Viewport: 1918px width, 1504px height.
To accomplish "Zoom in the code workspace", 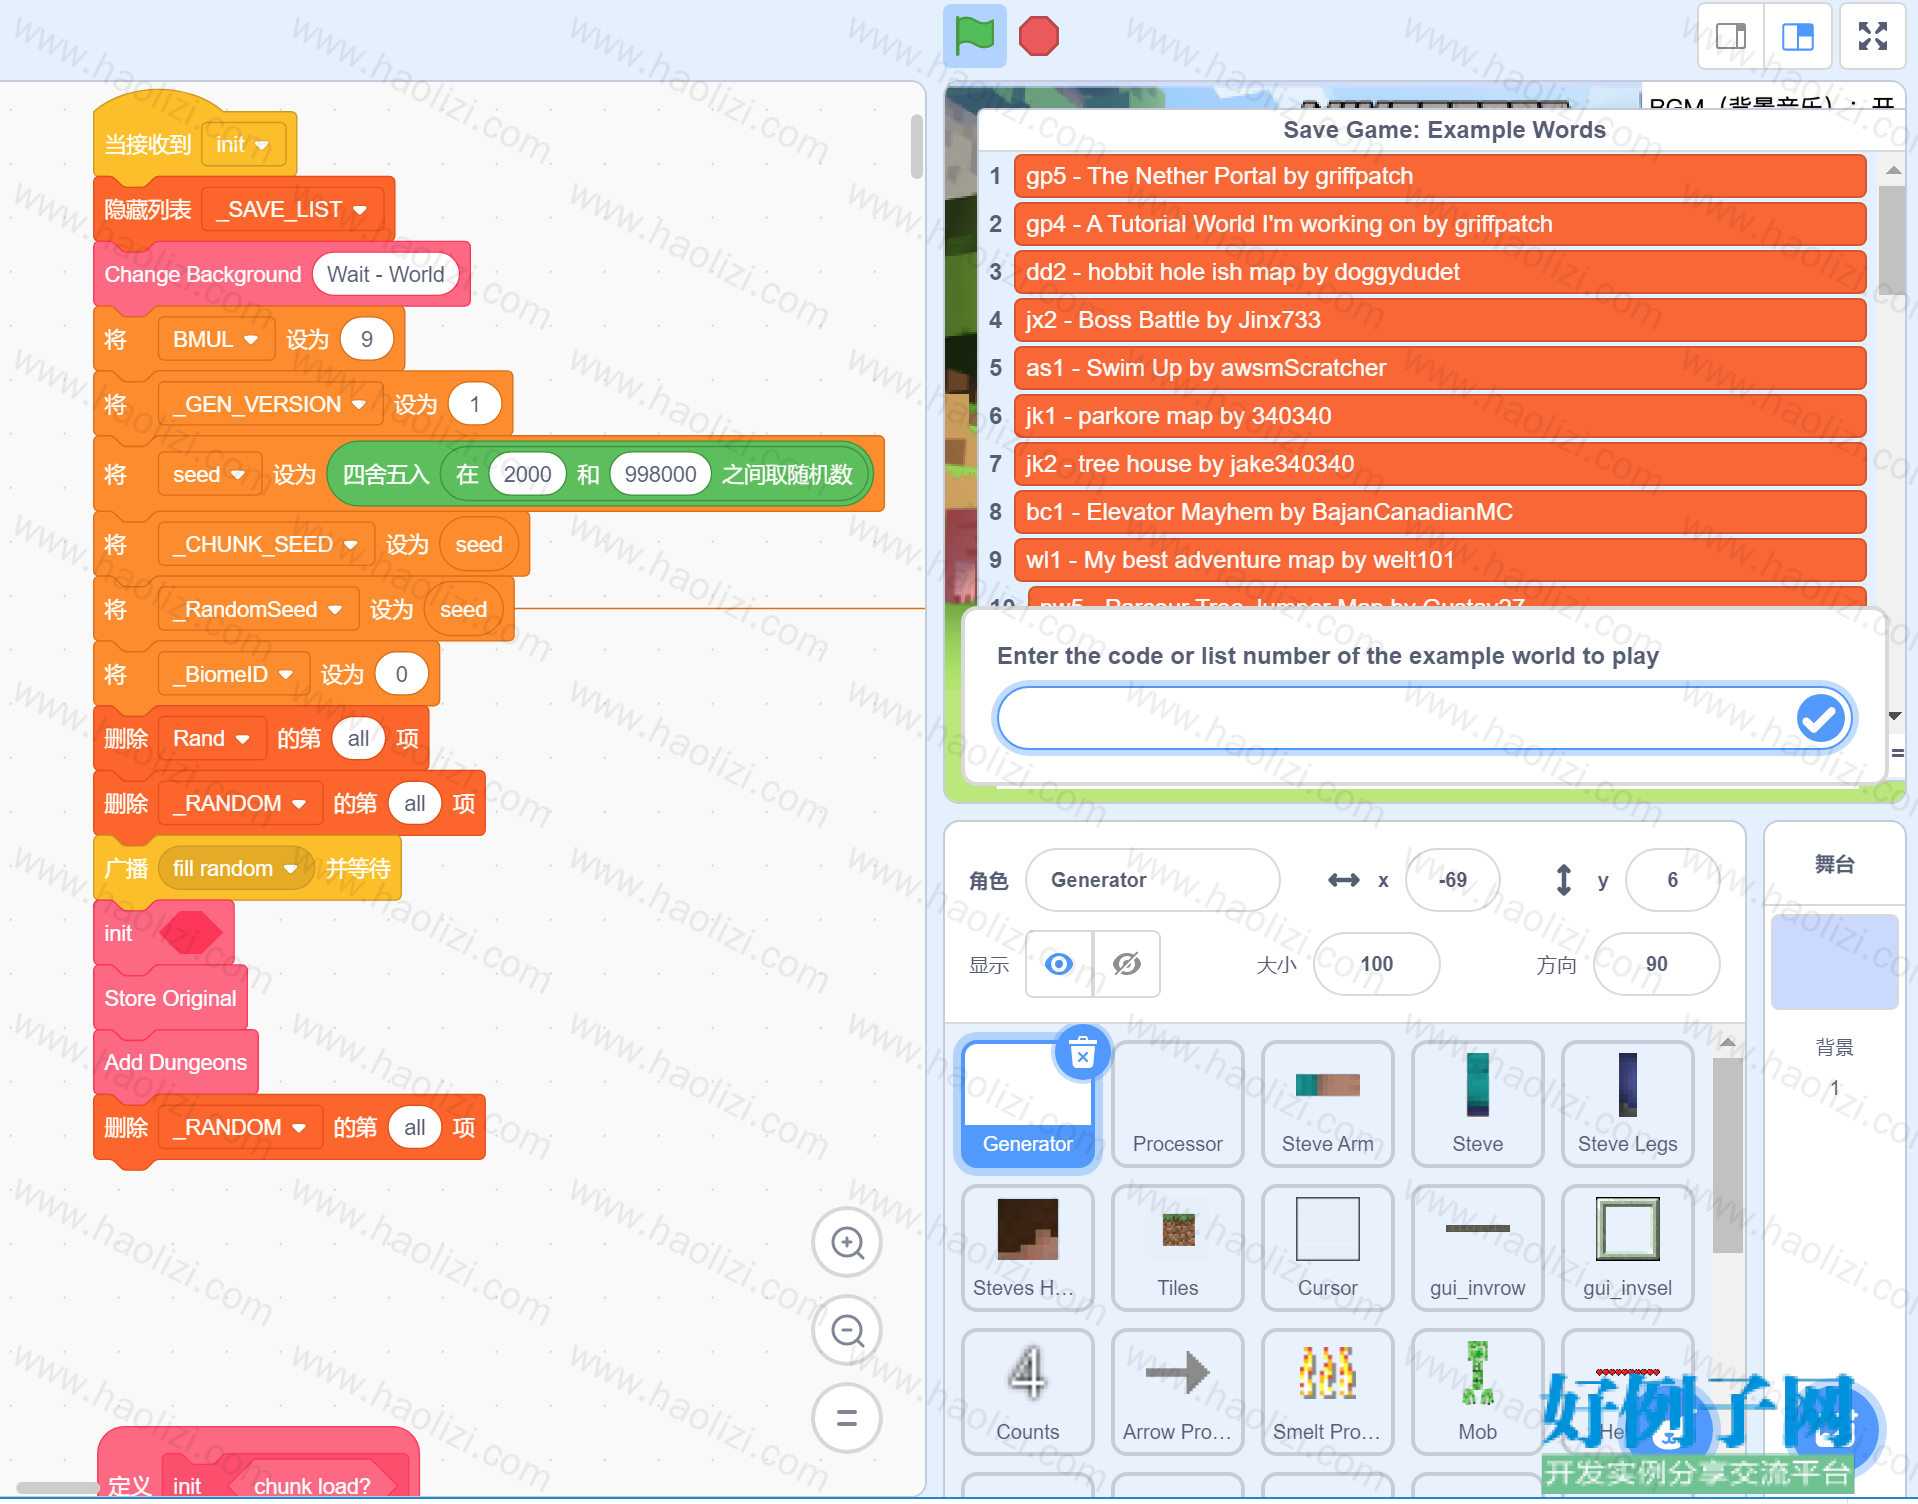I will coord(847,1243).
